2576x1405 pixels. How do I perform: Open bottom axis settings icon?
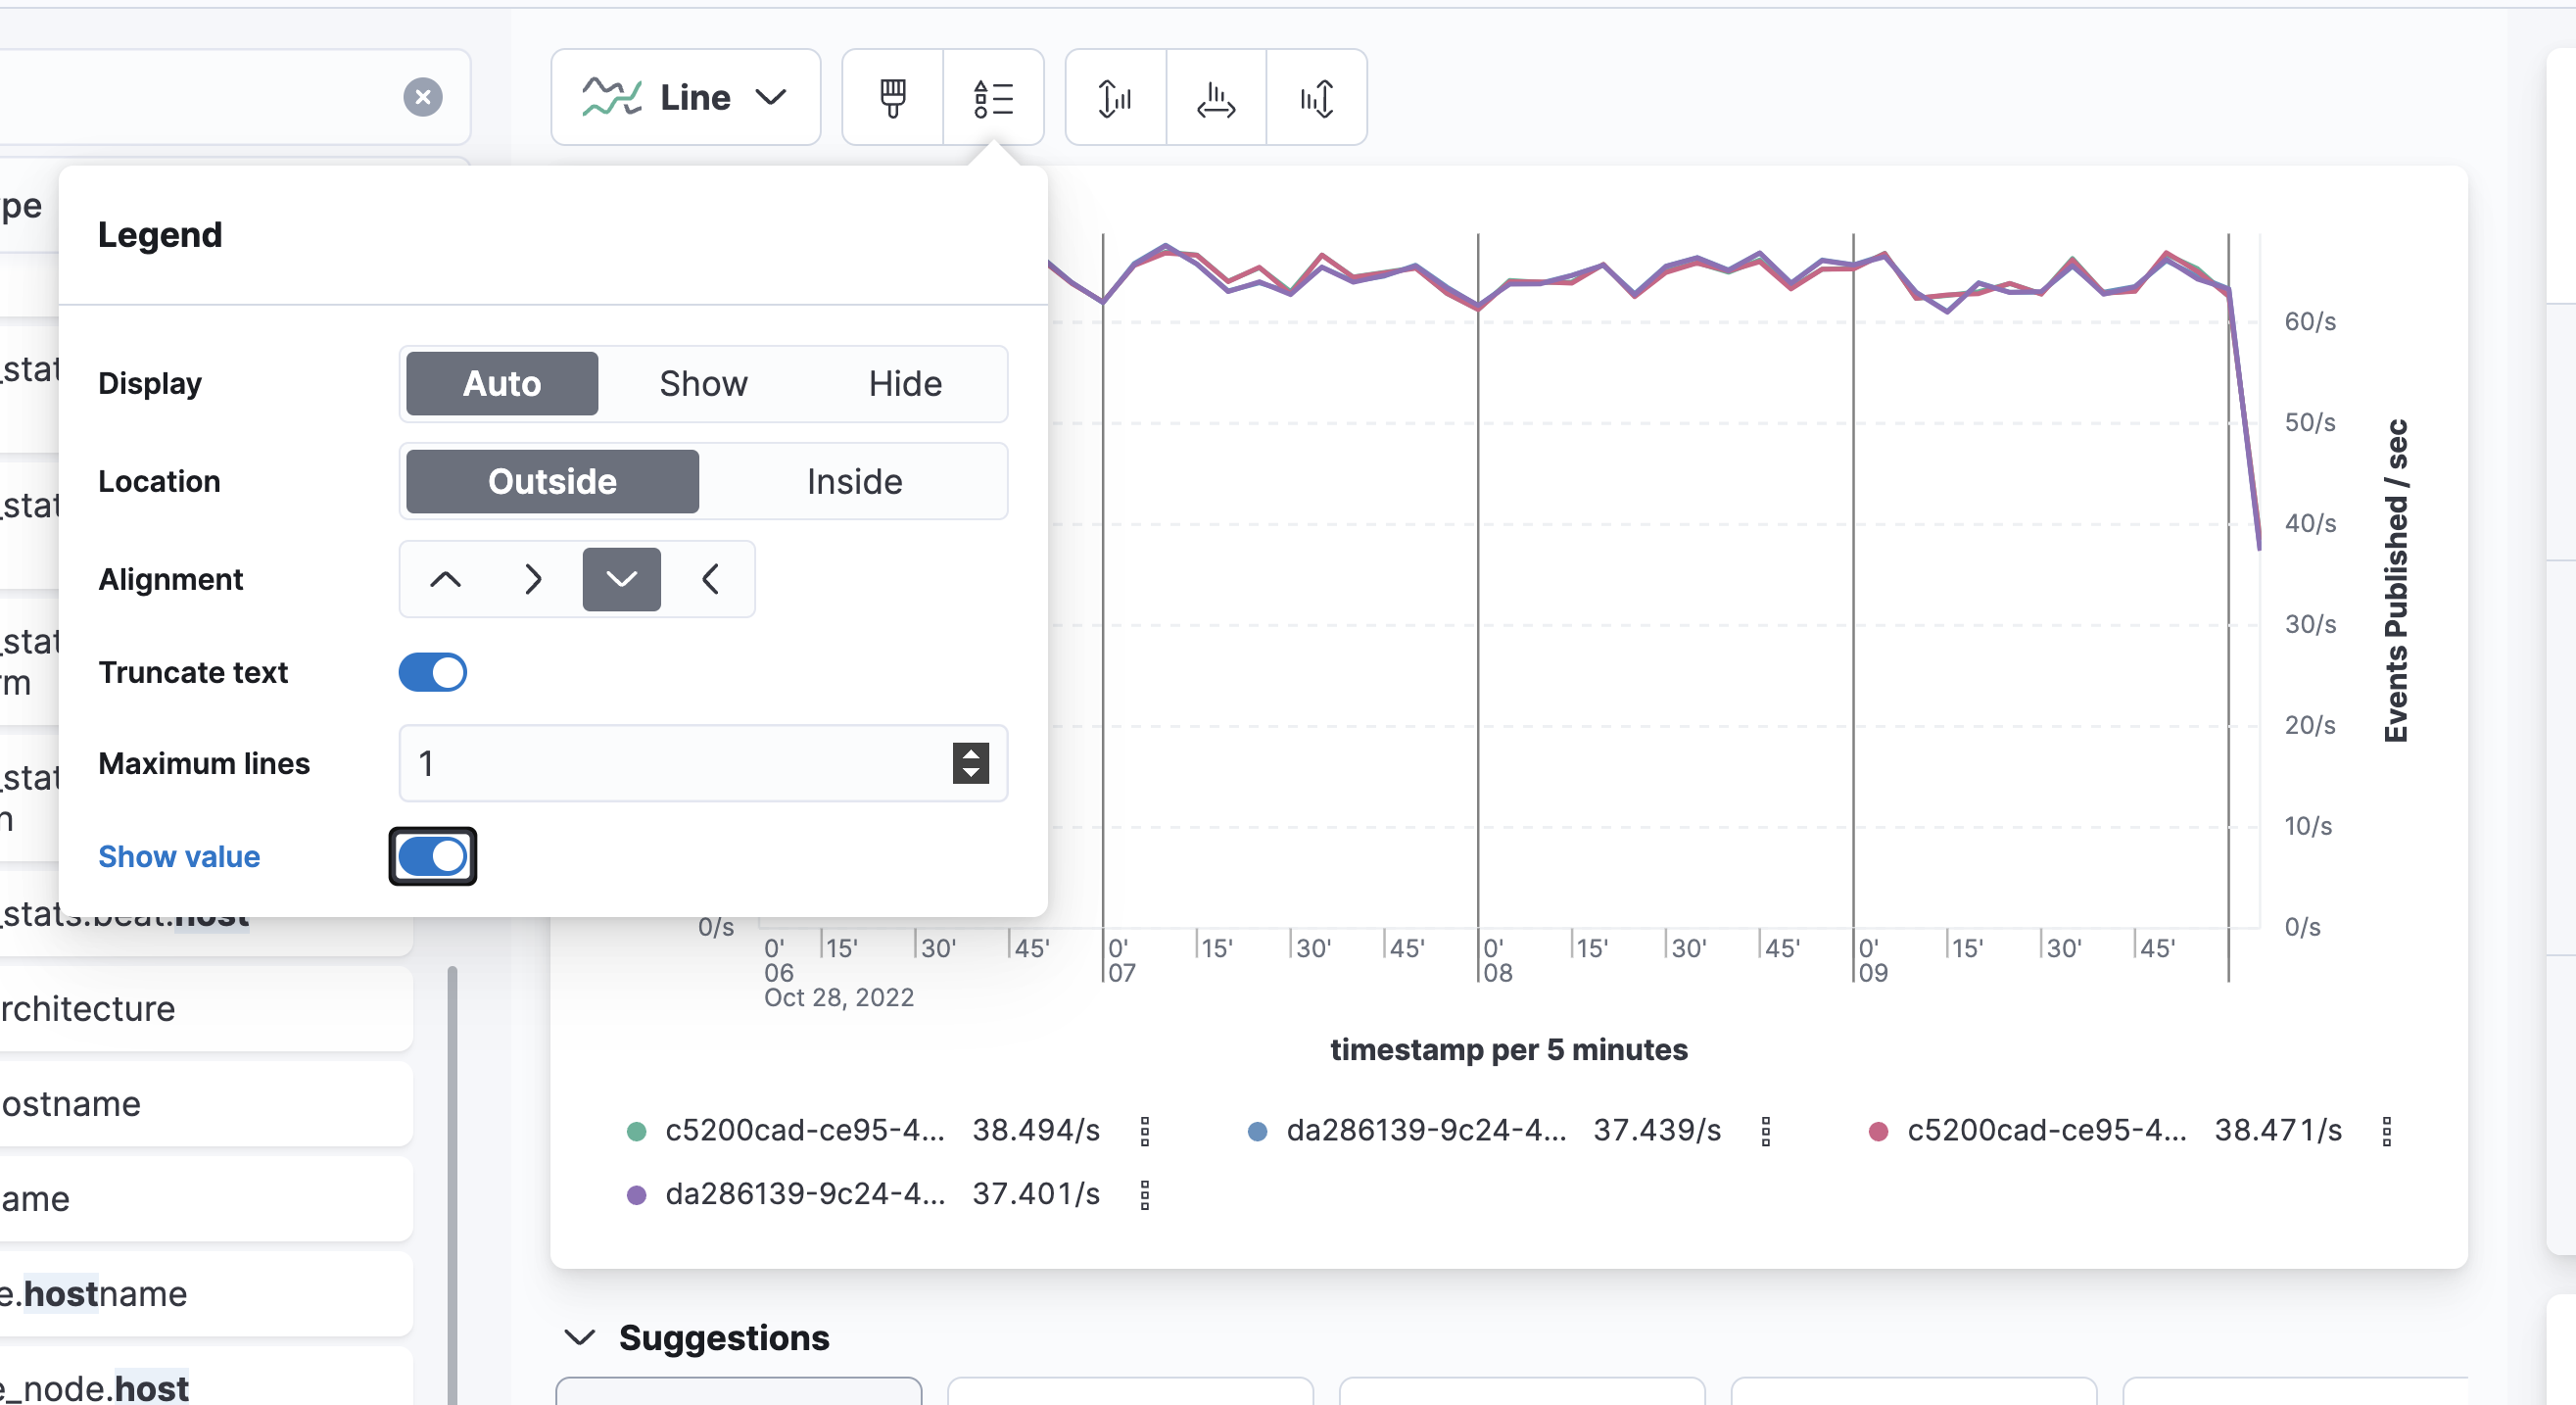1215,98
